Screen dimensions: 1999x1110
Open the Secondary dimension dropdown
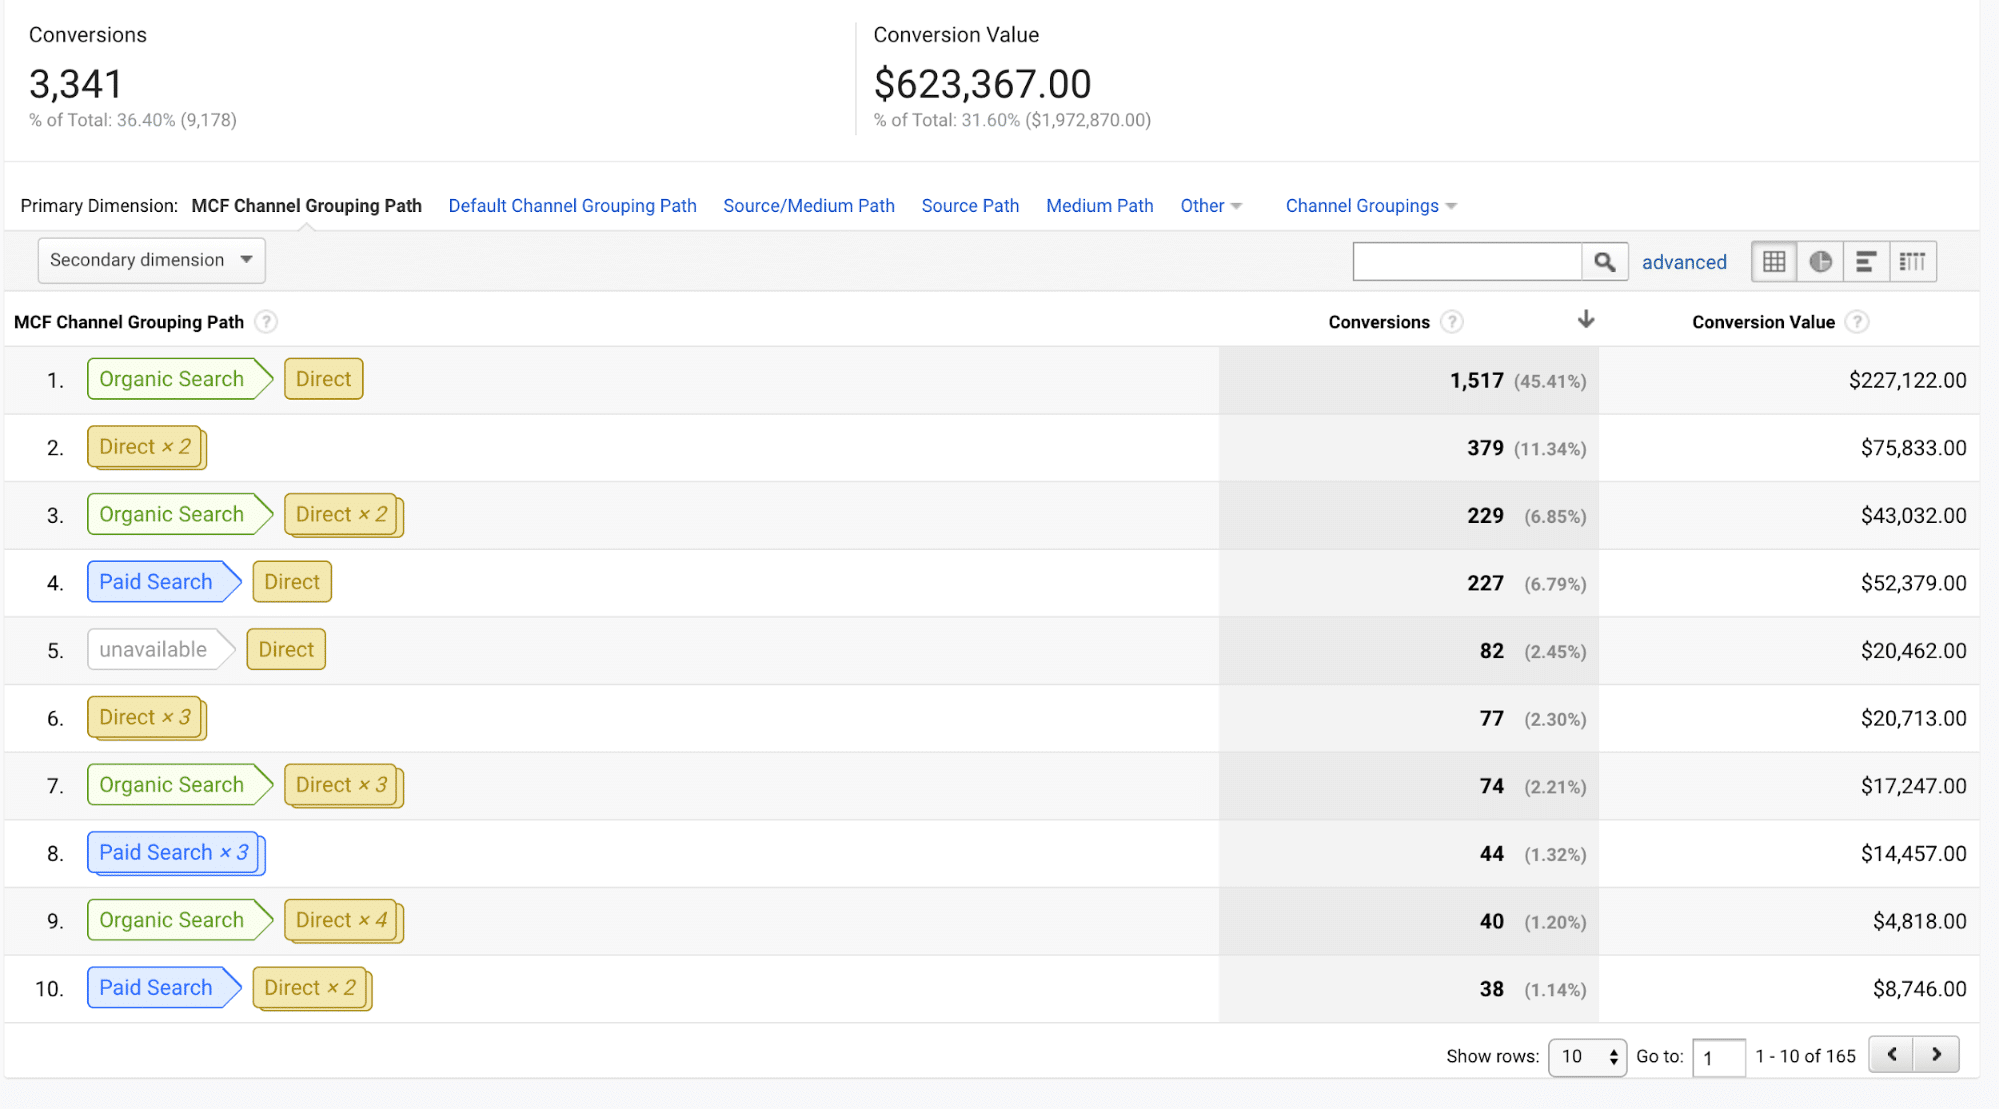[x=151, y=260]
